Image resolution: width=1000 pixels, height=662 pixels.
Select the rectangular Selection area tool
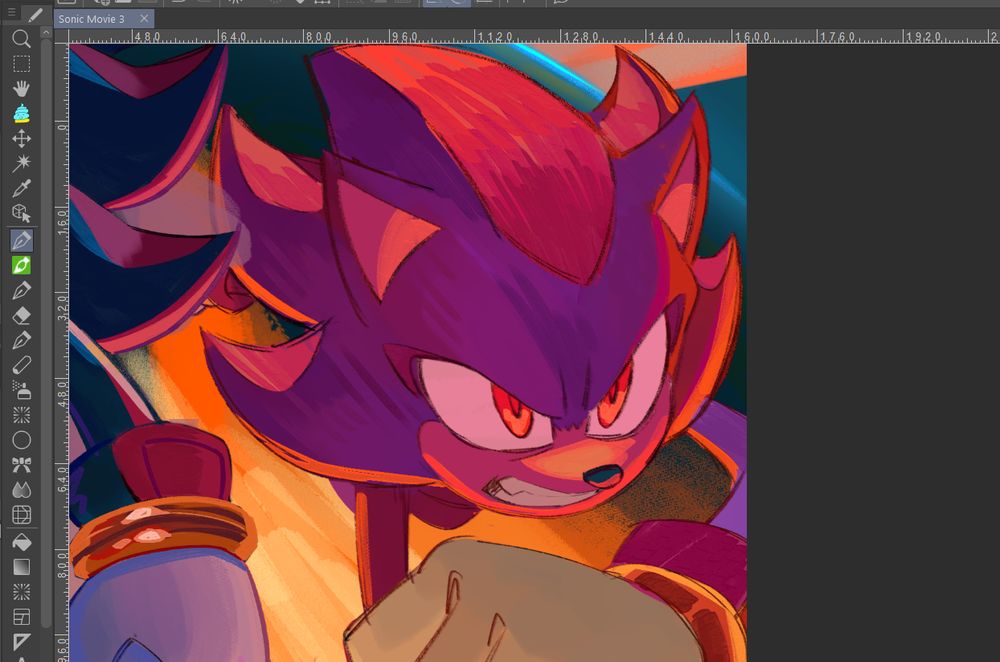21,64
